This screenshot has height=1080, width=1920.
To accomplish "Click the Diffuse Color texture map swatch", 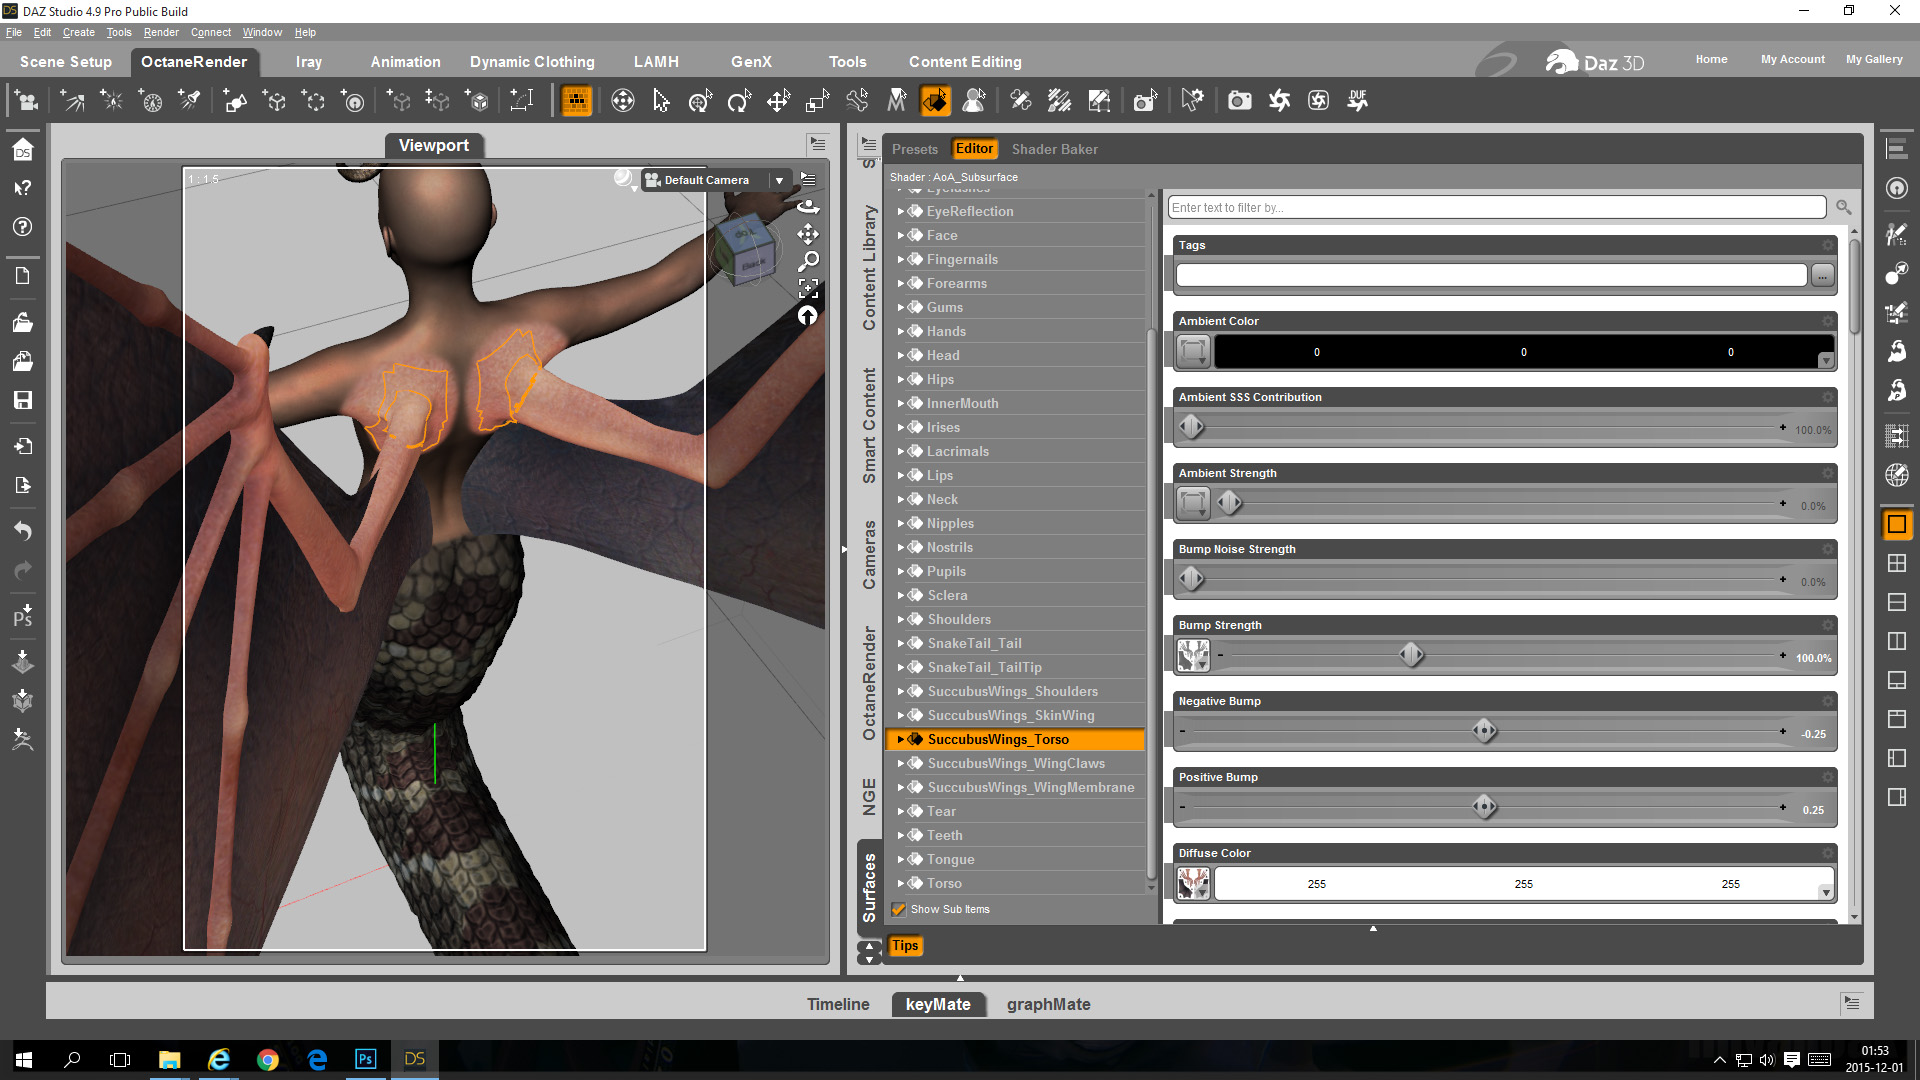I will tap(1193, 884).
